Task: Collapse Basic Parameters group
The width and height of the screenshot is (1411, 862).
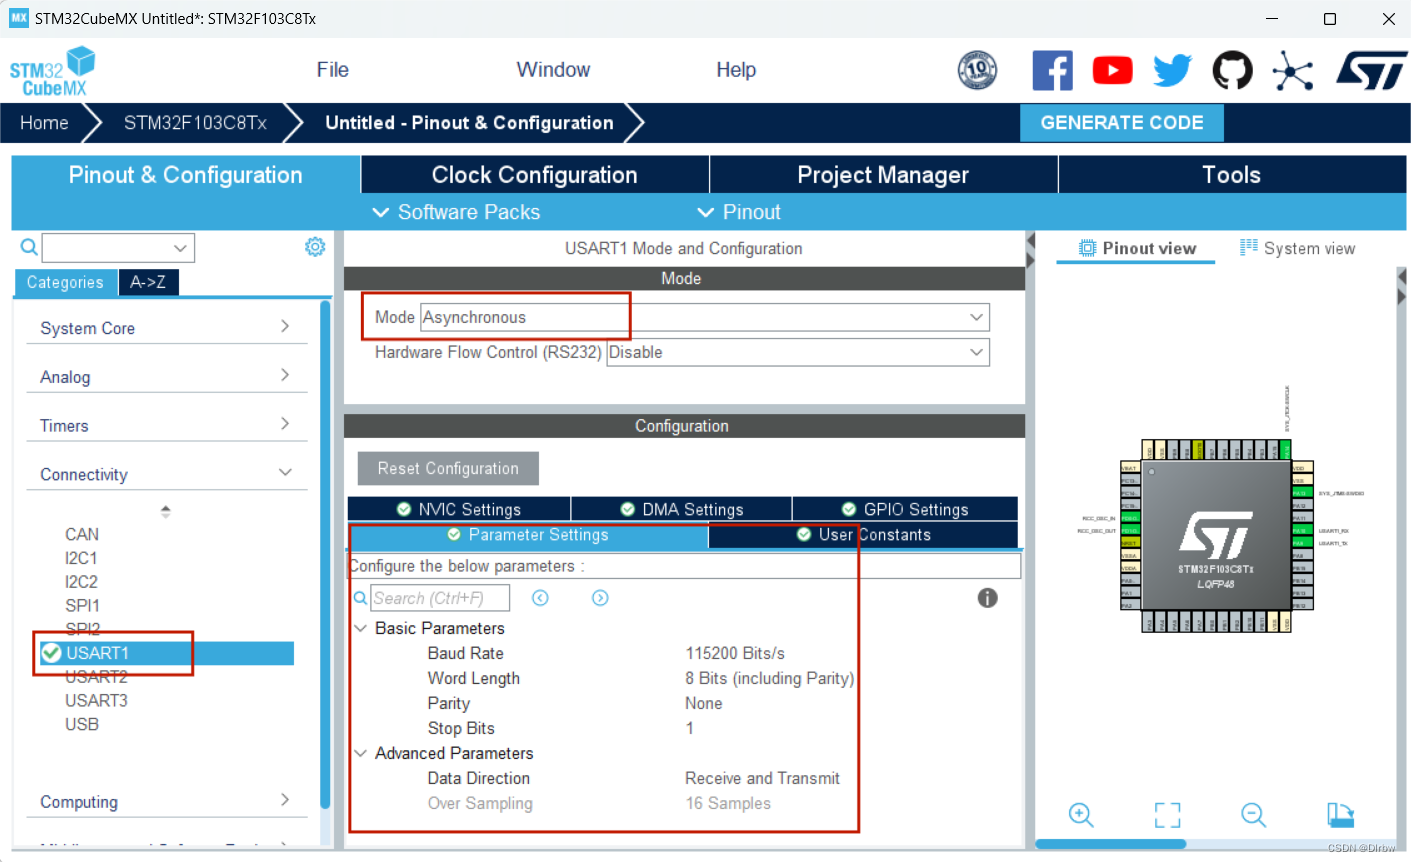Action: click(x=361, y=628)
